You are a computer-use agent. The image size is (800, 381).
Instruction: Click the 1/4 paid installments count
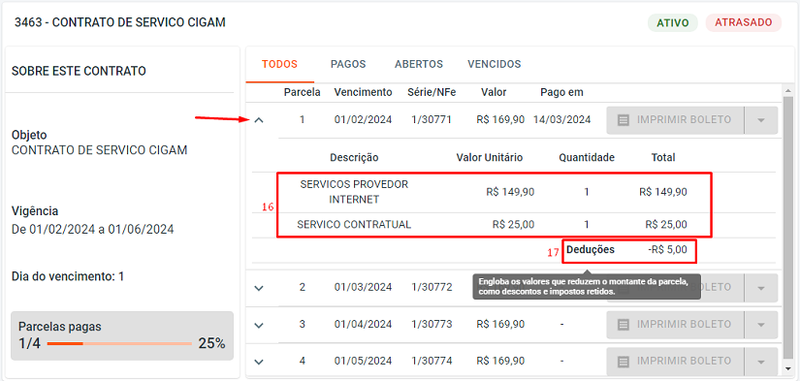pos(29,344)
